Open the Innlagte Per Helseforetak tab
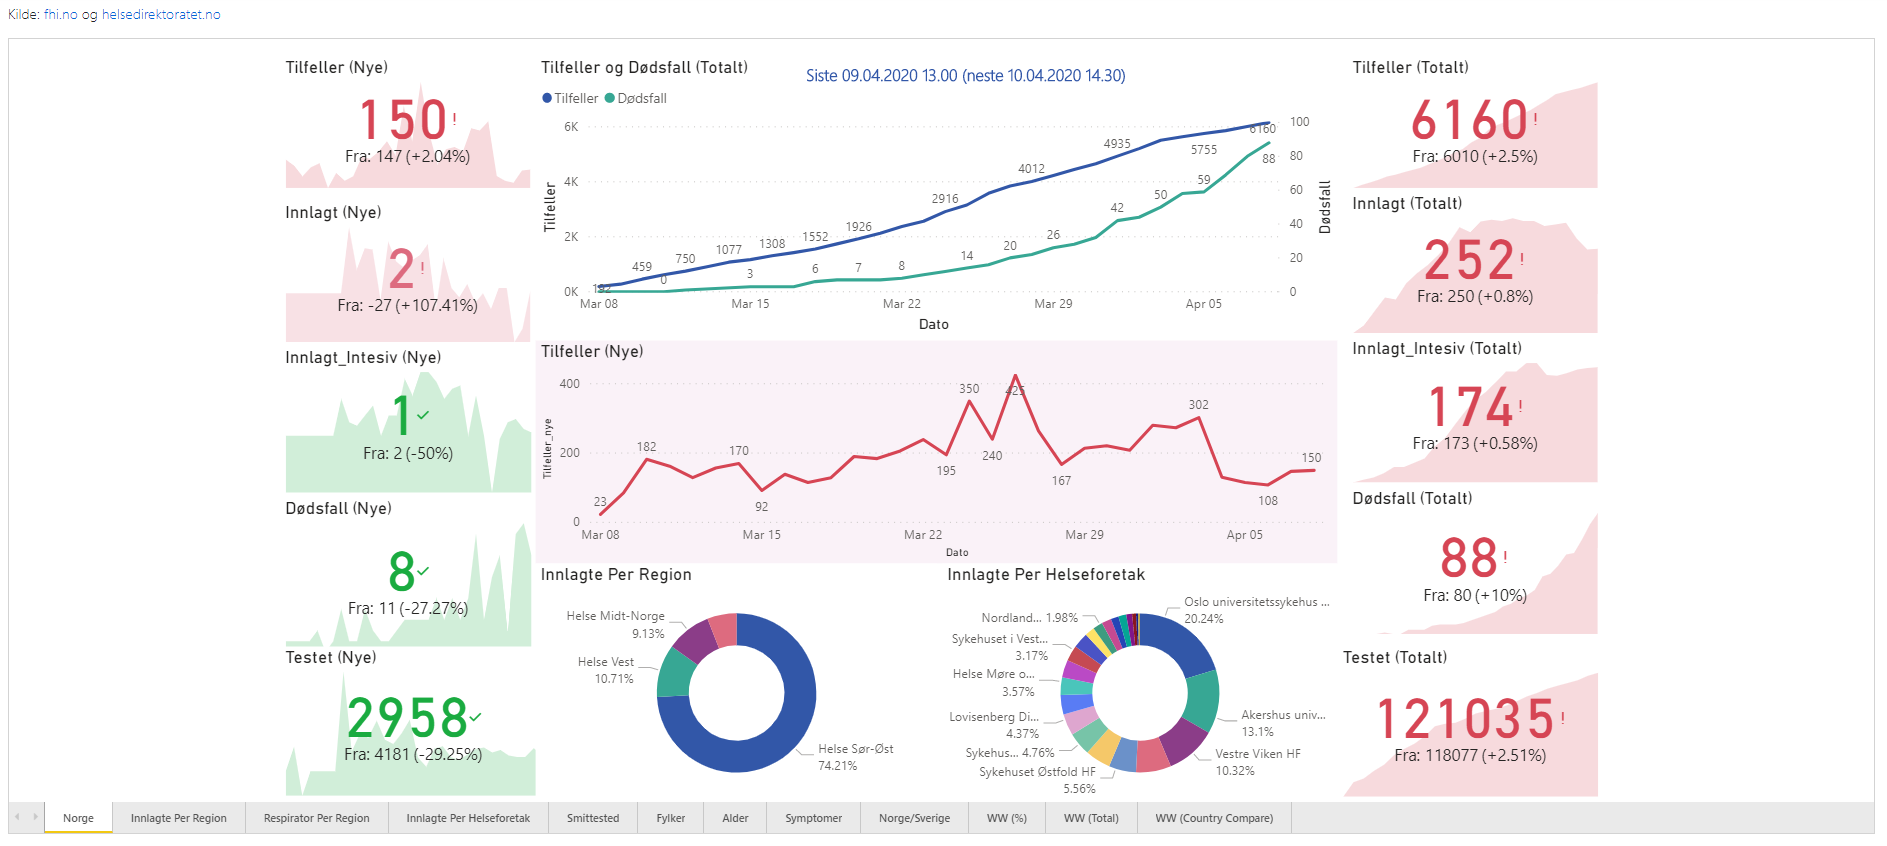The width and height of the screenshot is (1887, 846). 468,818
